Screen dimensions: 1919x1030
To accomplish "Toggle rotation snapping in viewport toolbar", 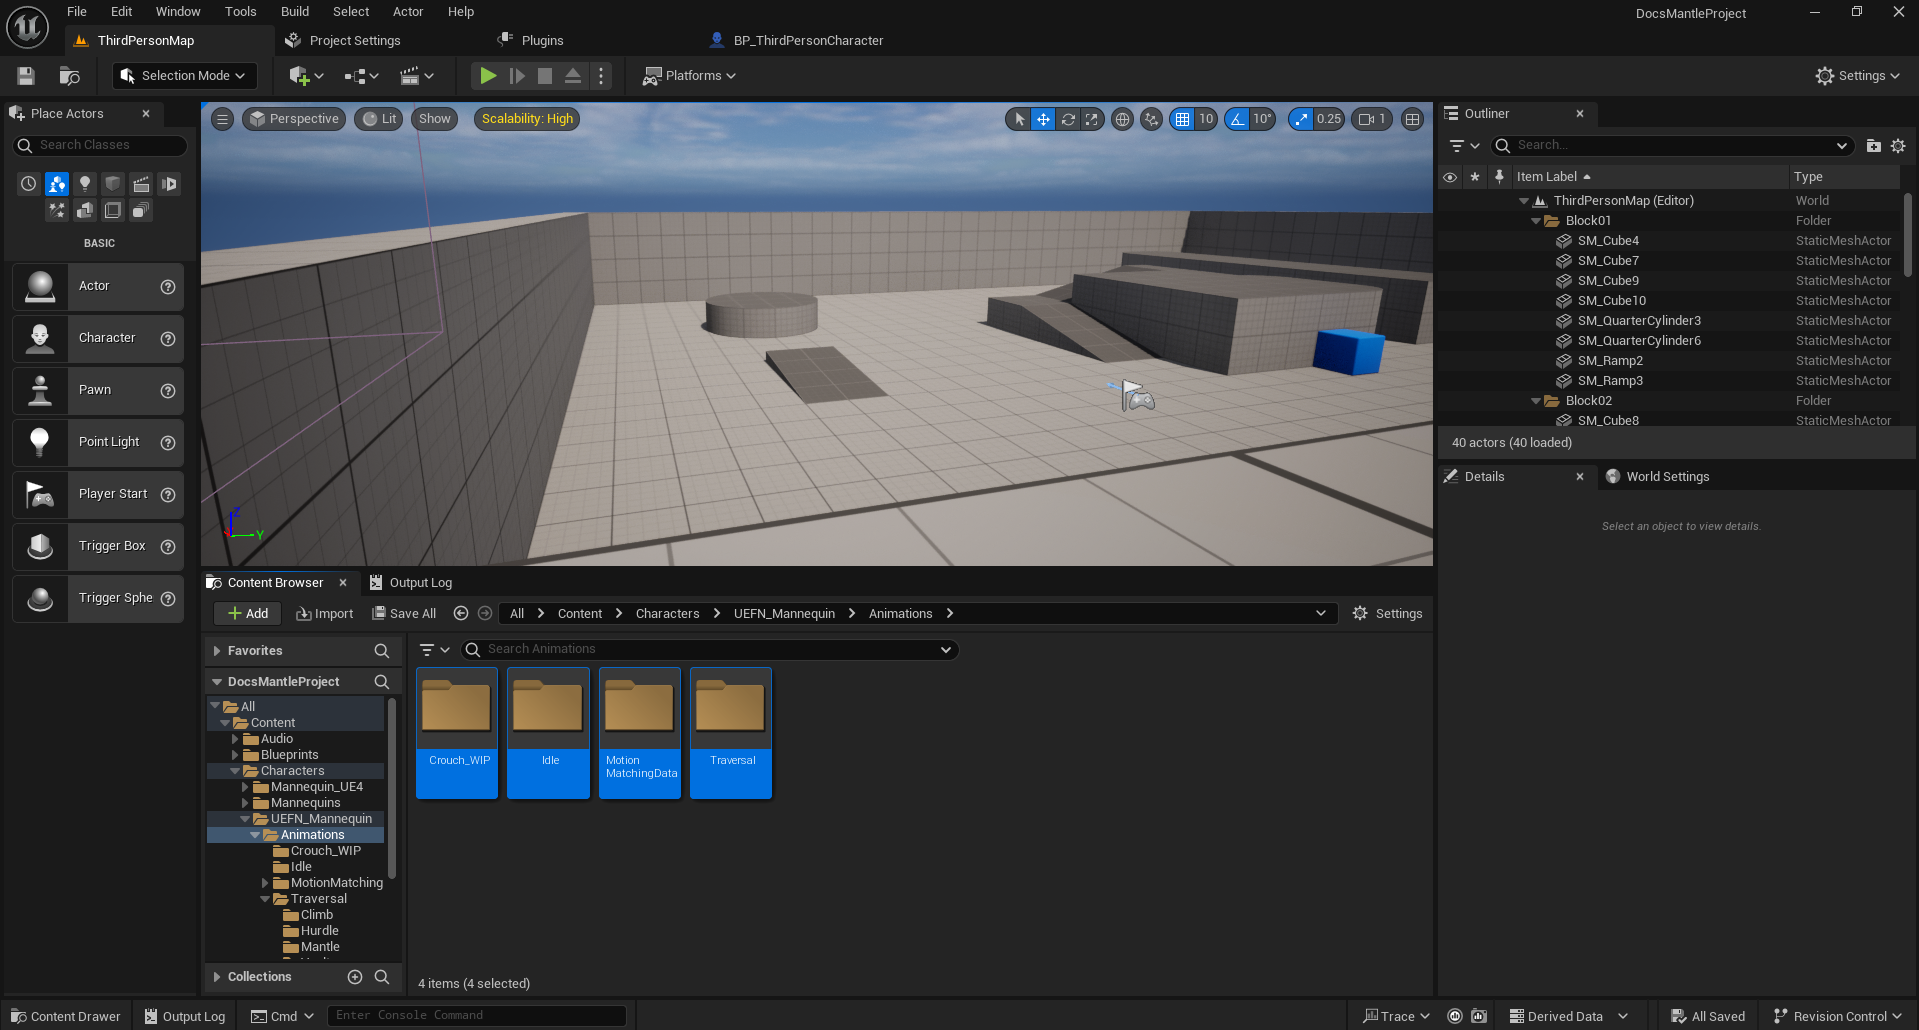I will [1238, 119].
